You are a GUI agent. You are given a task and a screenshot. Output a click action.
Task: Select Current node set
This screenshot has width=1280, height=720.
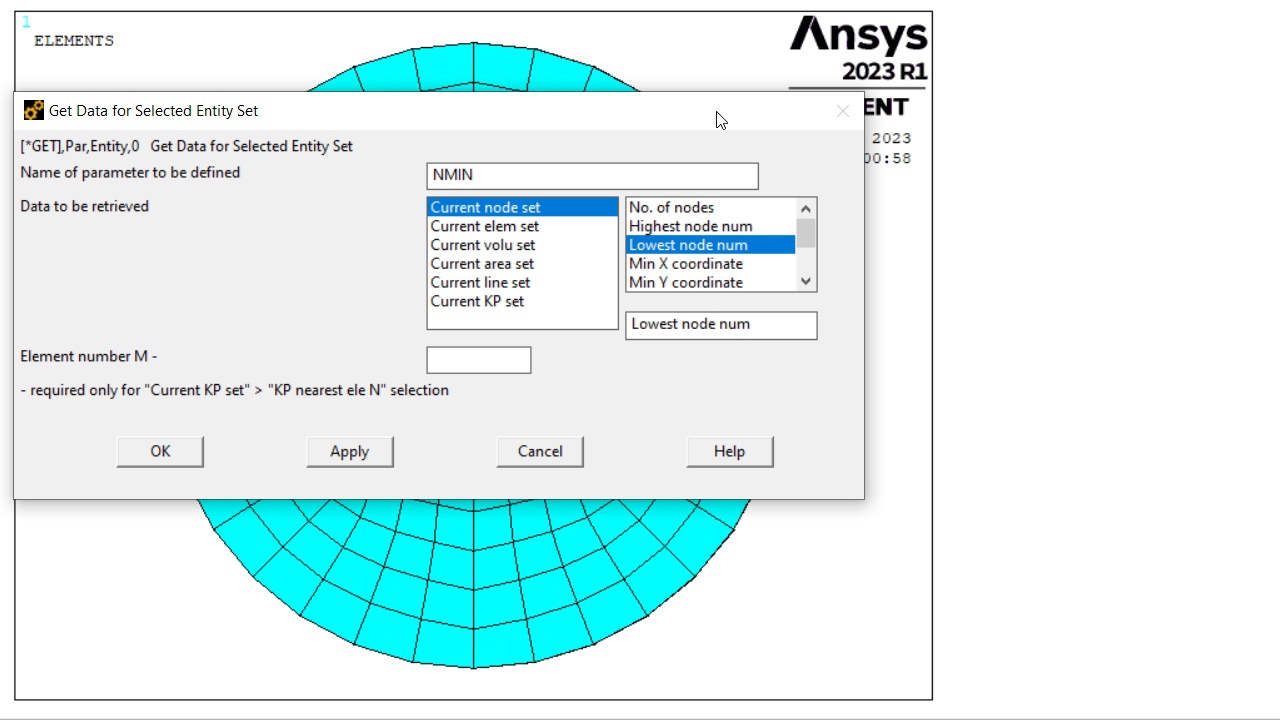pyautogui.click(x=523, y=207)
